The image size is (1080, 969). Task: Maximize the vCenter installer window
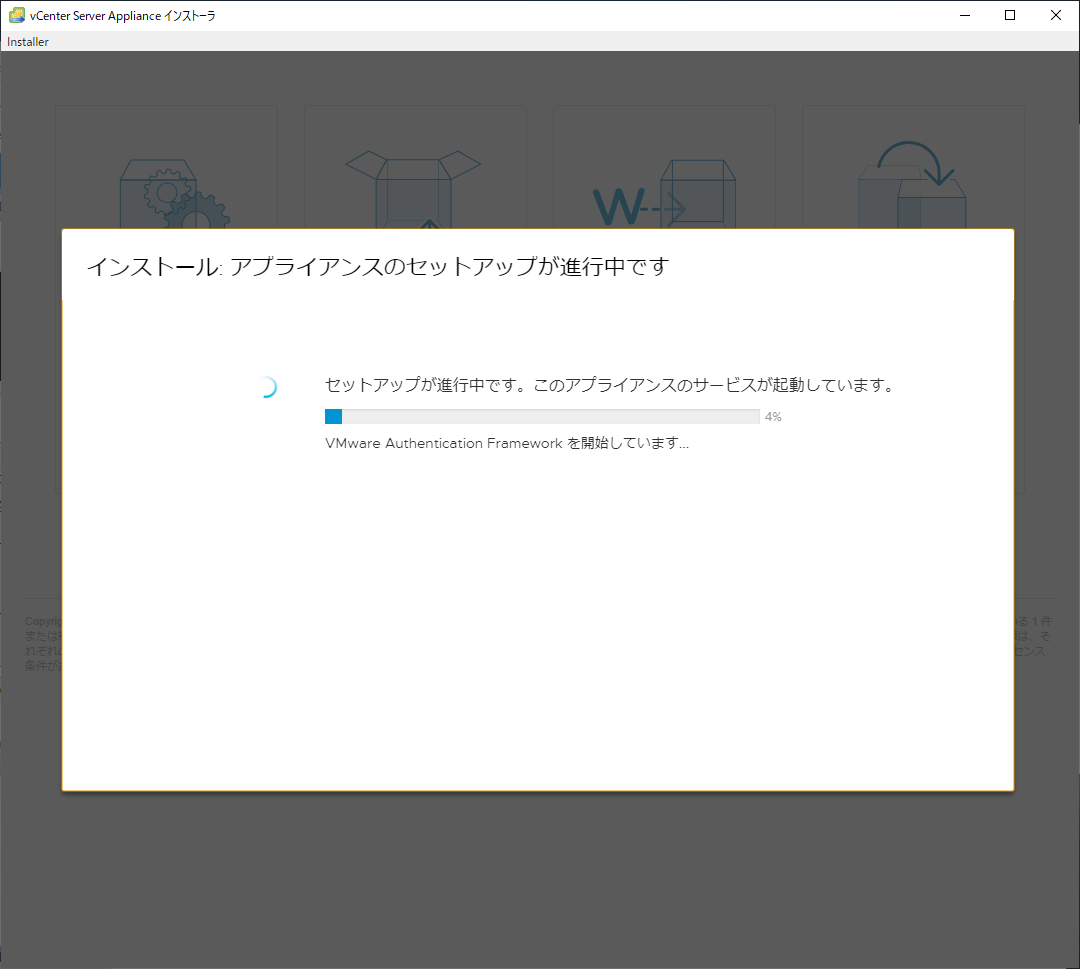1010,15
